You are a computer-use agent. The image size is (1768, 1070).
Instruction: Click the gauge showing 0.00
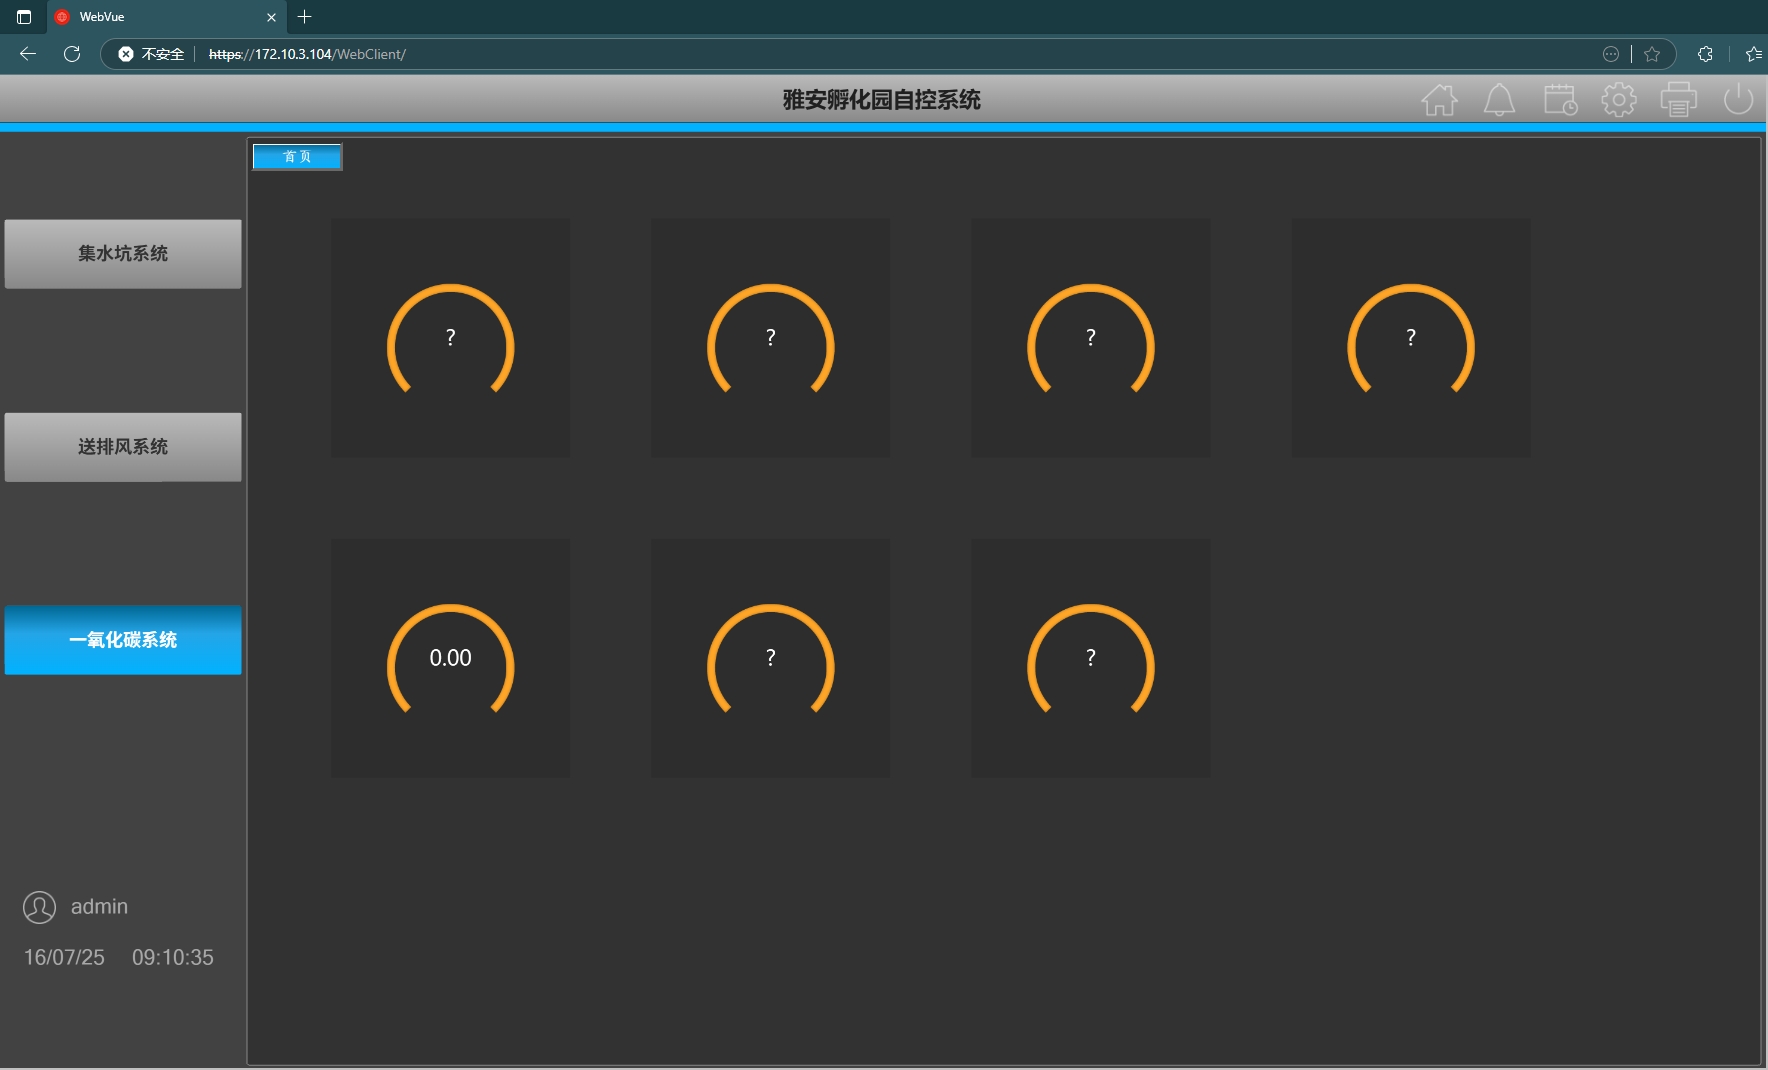pyautogui.click(x=450, y=658)
